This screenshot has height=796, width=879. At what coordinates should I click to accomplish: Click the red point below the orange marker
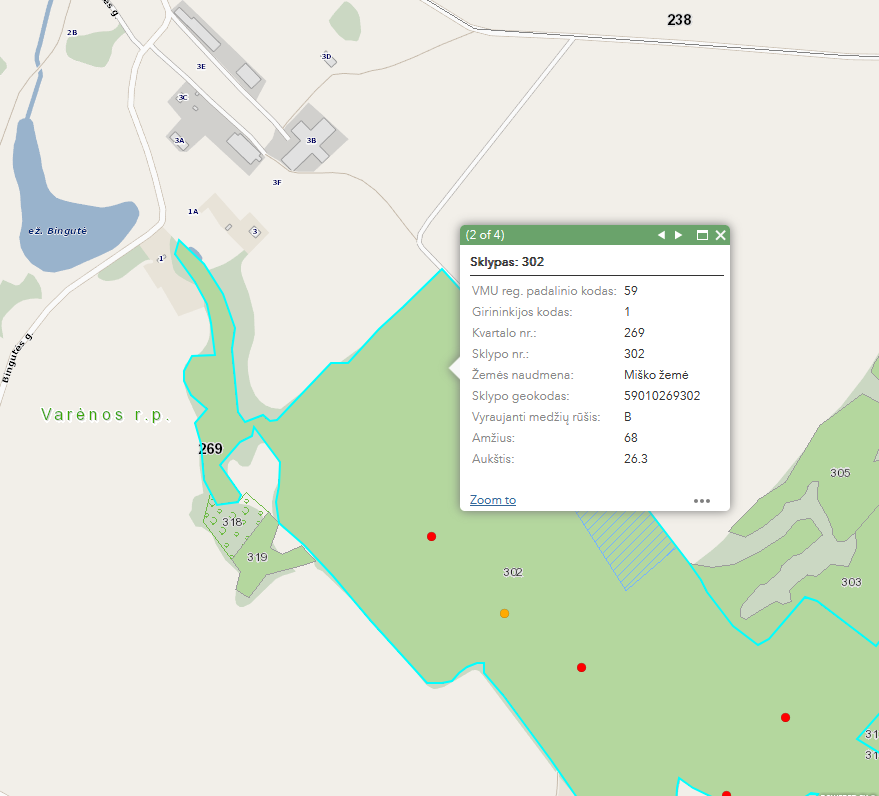pyautogui.click(x=581, y=667)
